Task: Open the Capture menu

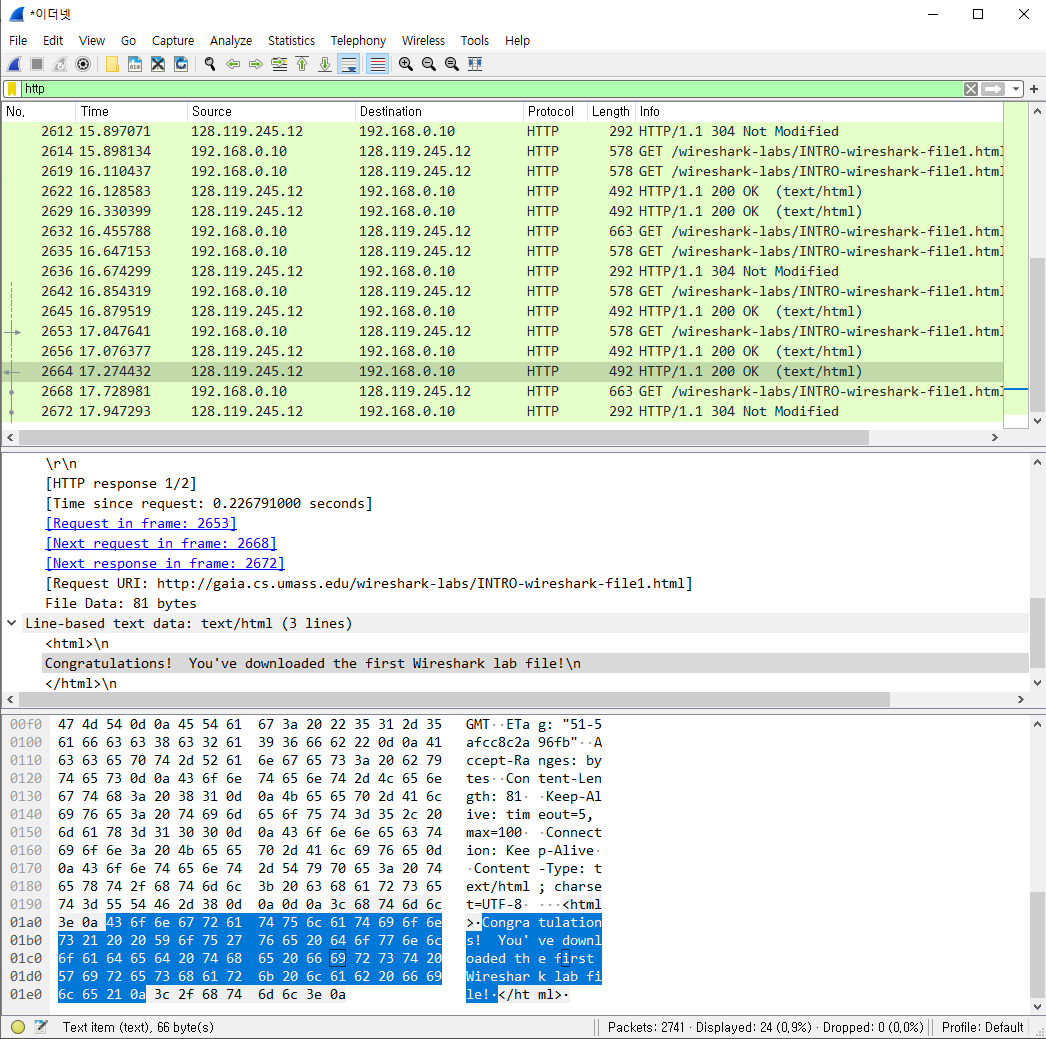Action: point(173,41)
